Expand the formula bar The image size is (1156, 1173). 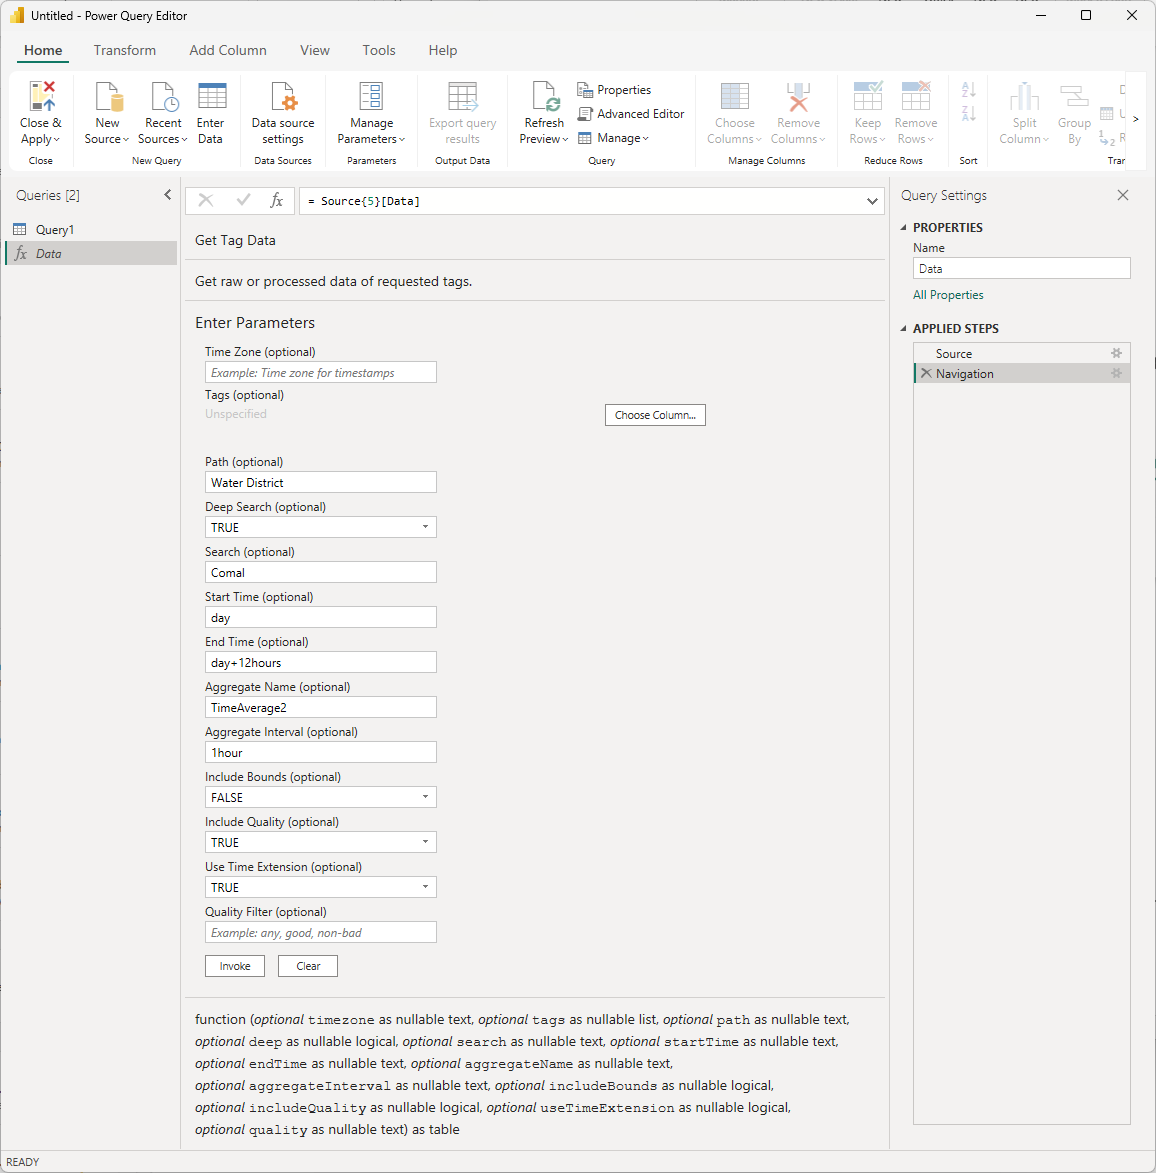(x=872, y=201)
